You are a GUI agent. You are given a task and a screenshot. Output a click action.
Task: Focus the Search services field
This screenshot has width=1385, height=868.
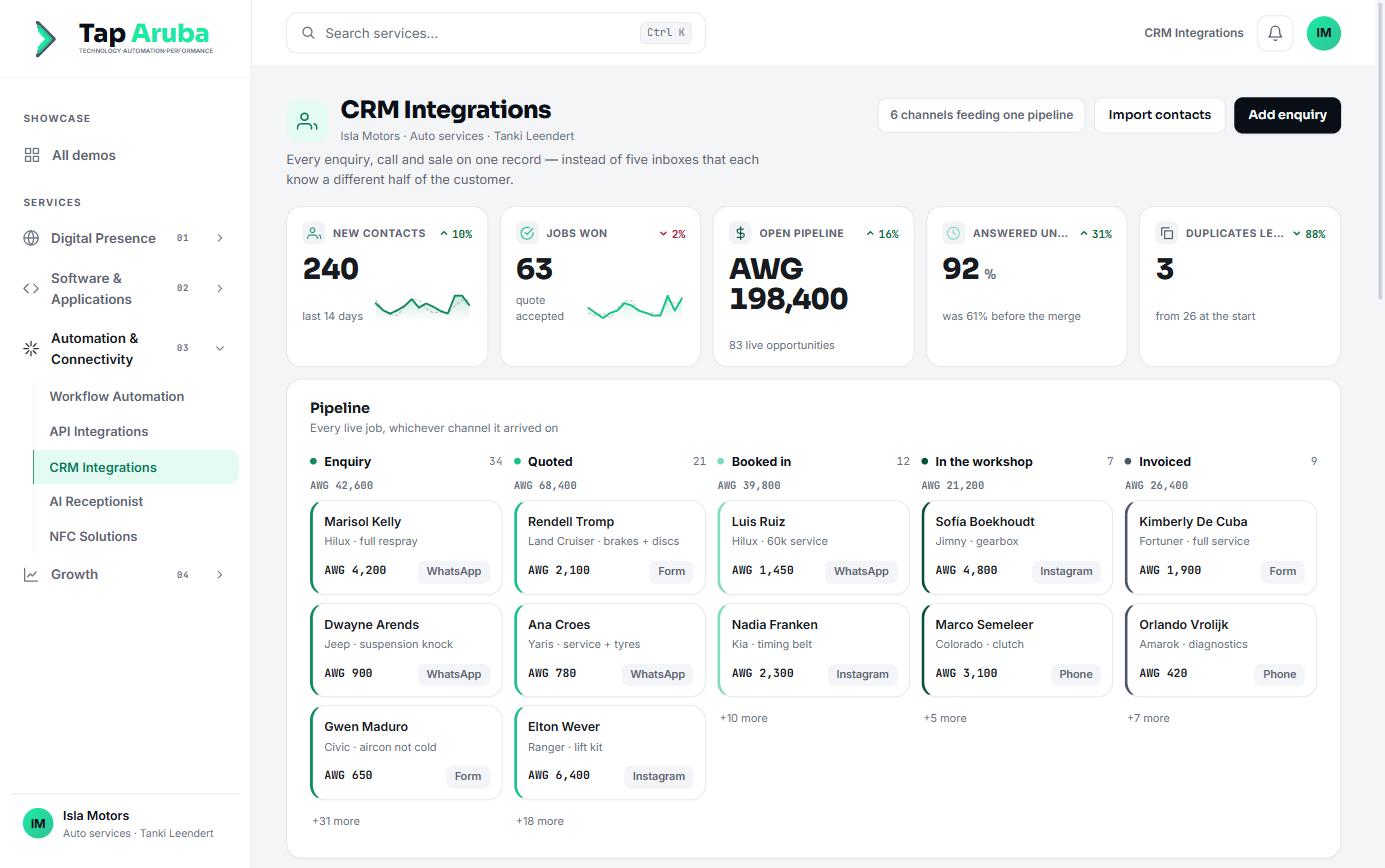496,33
